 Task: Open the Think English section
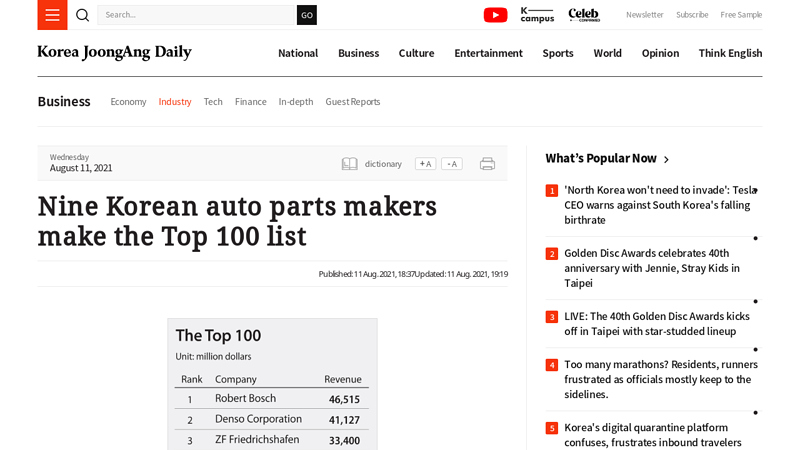pyautogui.click(x=730, y=53)
